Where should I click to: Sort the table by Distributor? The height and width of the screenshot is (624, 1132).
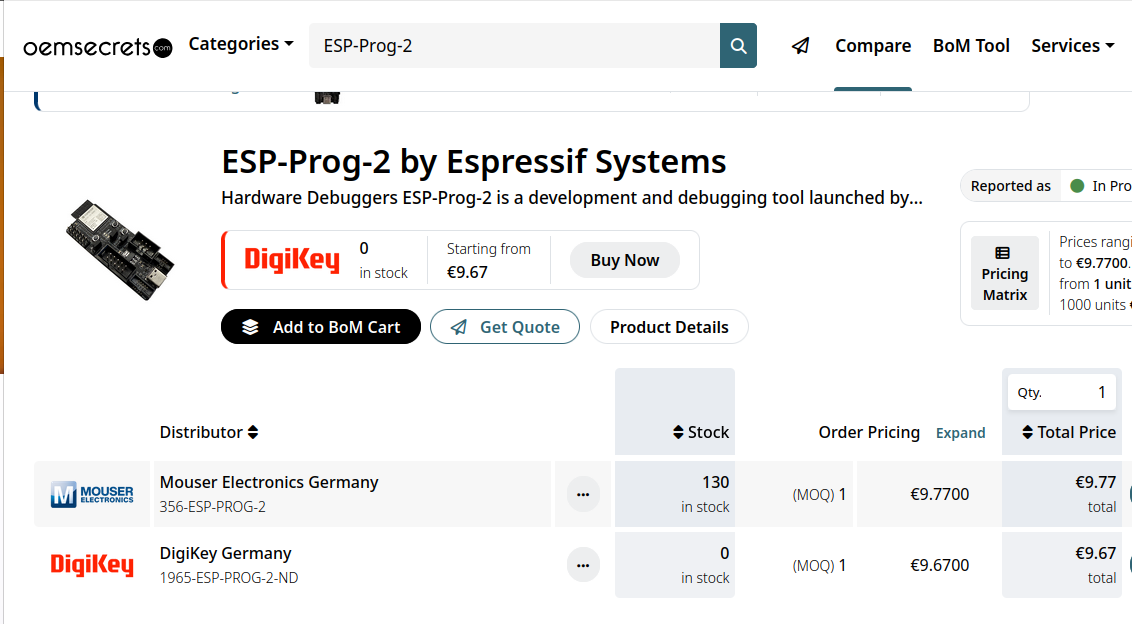(209, 432)
